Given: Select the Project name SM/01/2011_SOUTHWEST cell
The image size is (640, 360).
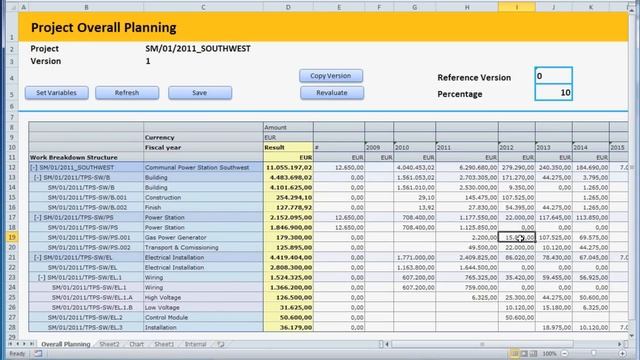Looking at the screenshot, I should tap(198, 49).
